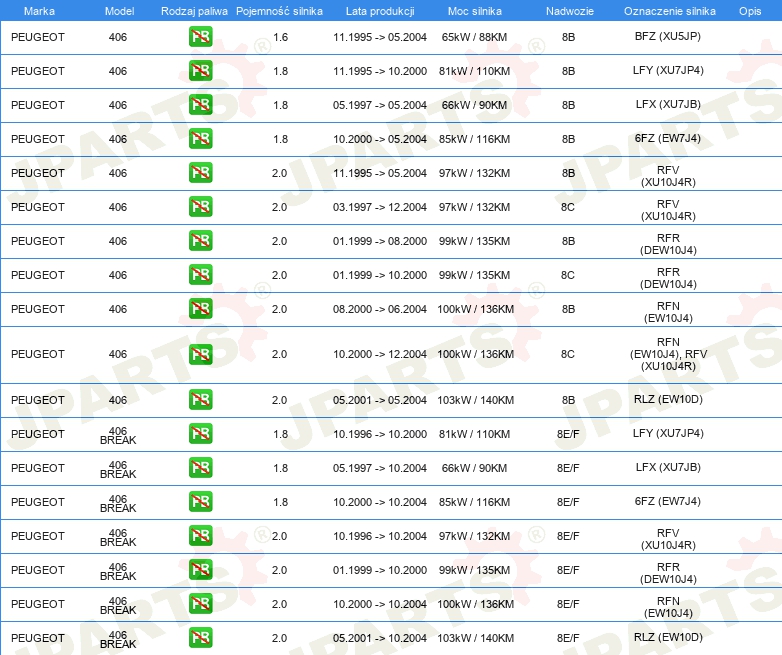The width and height of the screenshot is (782, 655).
Task: Click the petrol fuel icon in the BFZ (XU5JP) row
Action: point(200,37)
